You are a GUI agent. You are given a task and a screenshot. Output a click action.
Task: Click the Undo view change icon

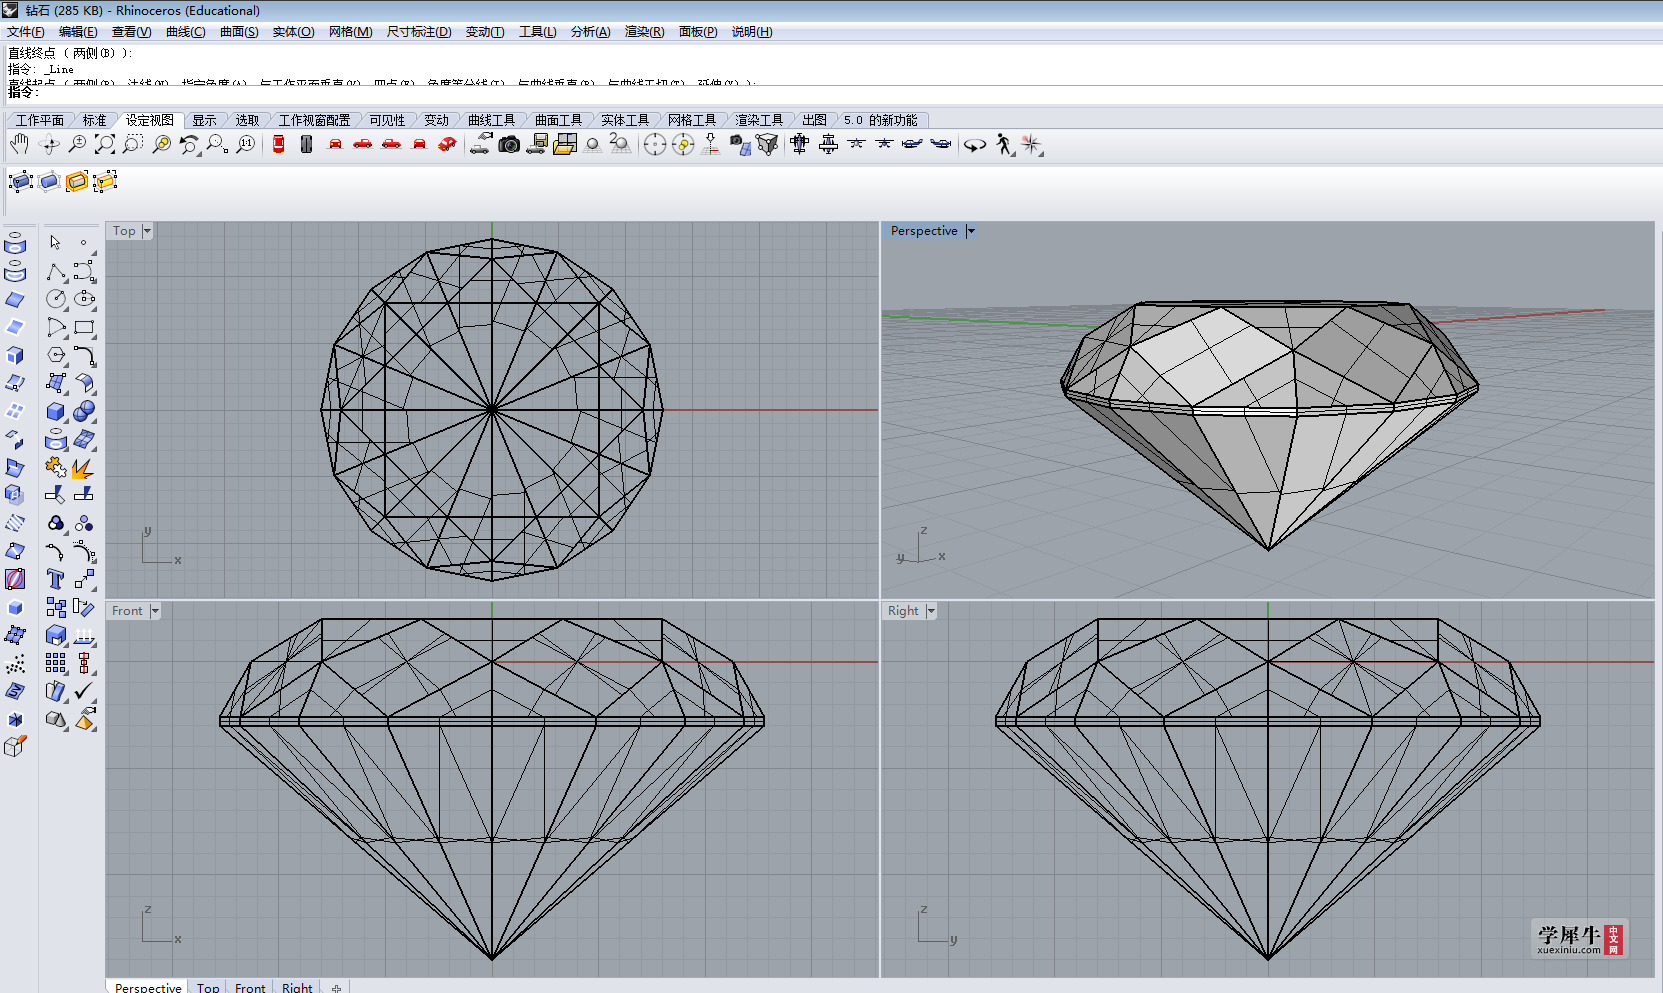pyautogui.click(x=189, y=145)
